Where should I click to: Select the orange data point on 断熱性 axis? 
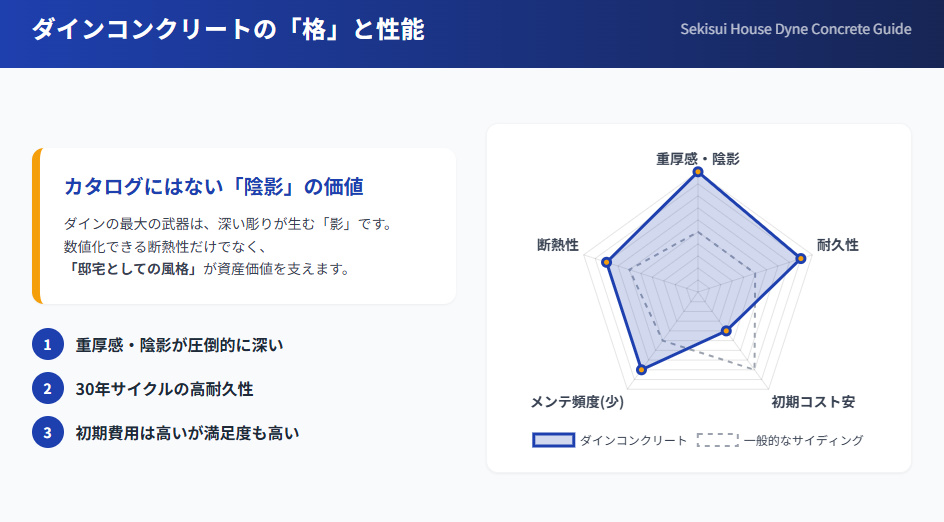point(606,262)
